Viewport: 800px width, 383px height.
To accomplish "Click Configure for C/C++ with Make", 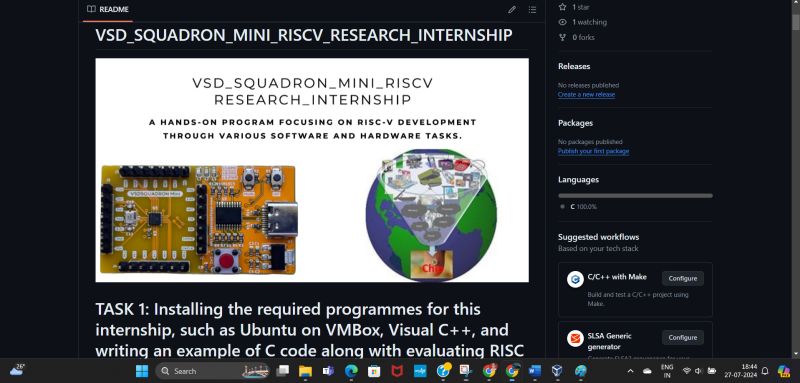I will pyautogui.click(x=683, y=278).
